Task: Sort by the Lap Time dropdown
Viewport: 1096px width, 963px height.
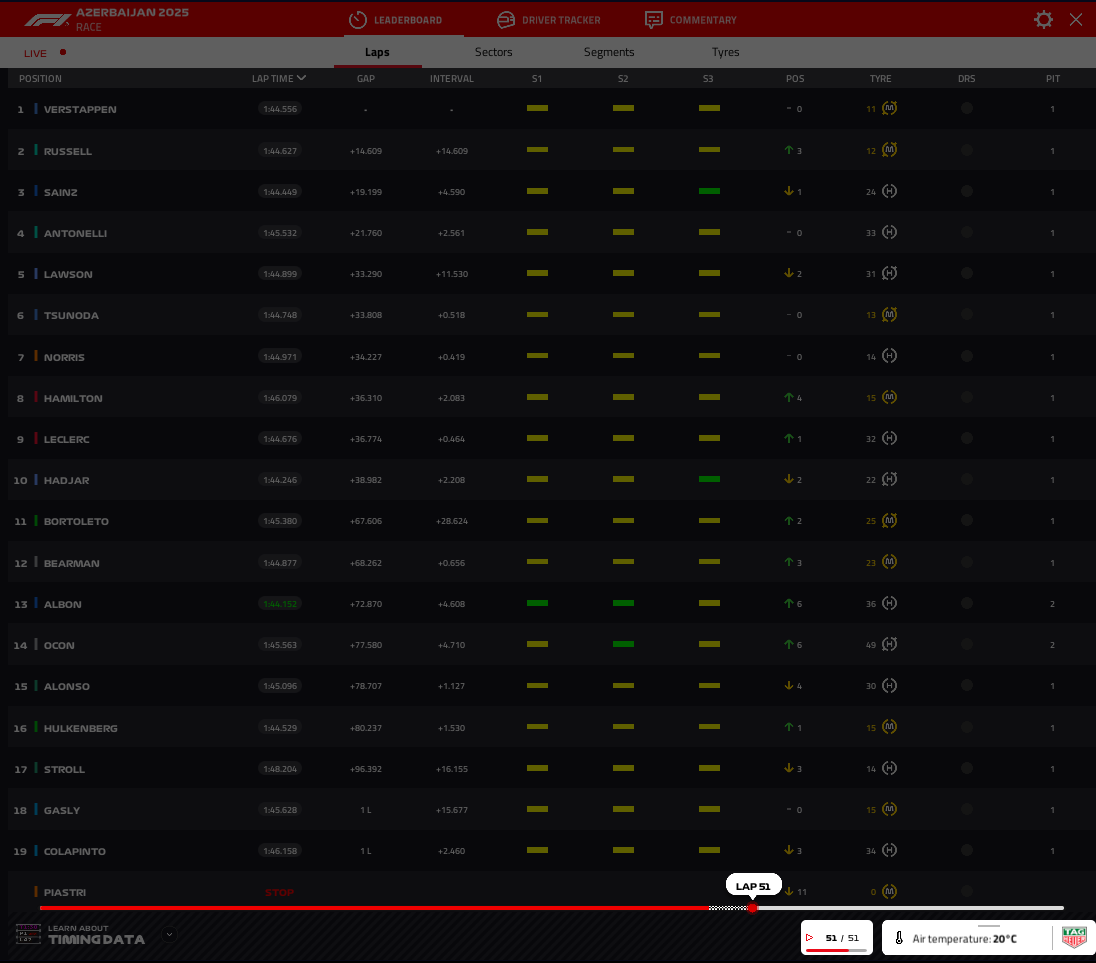Action: (279, 78)
